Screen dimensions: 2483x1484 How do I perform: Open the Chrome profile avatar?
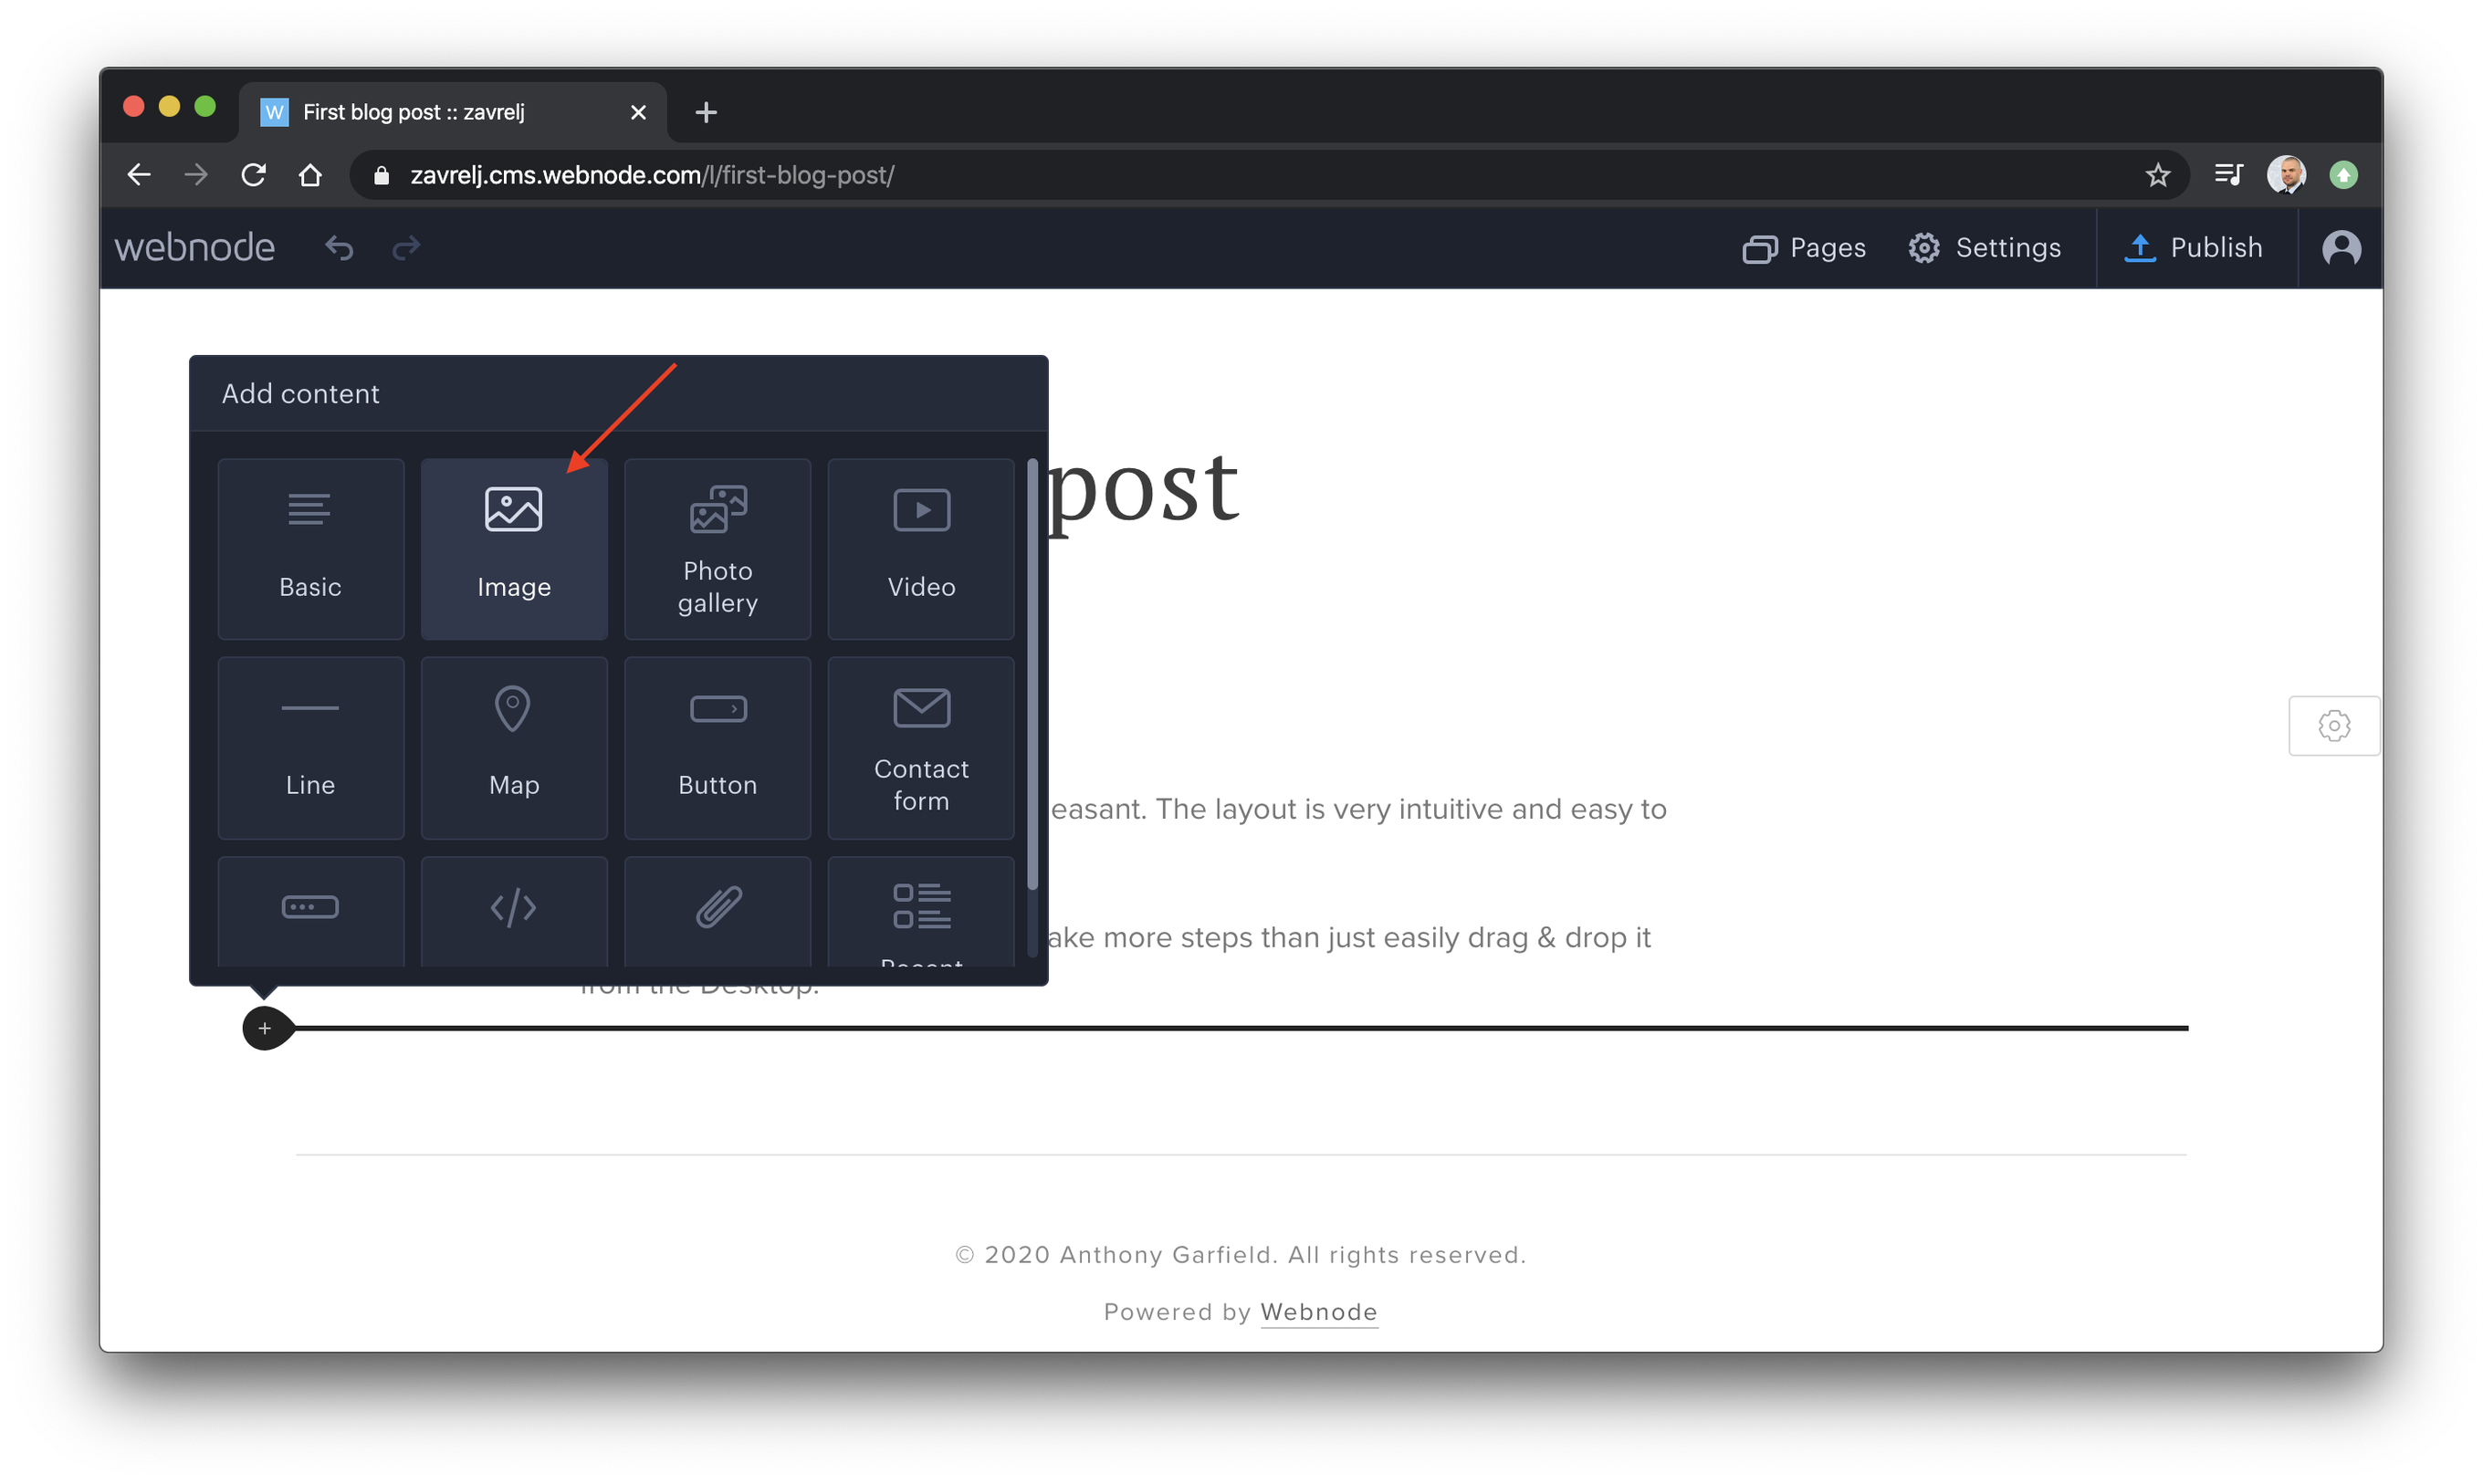(x=2286, y=175)
